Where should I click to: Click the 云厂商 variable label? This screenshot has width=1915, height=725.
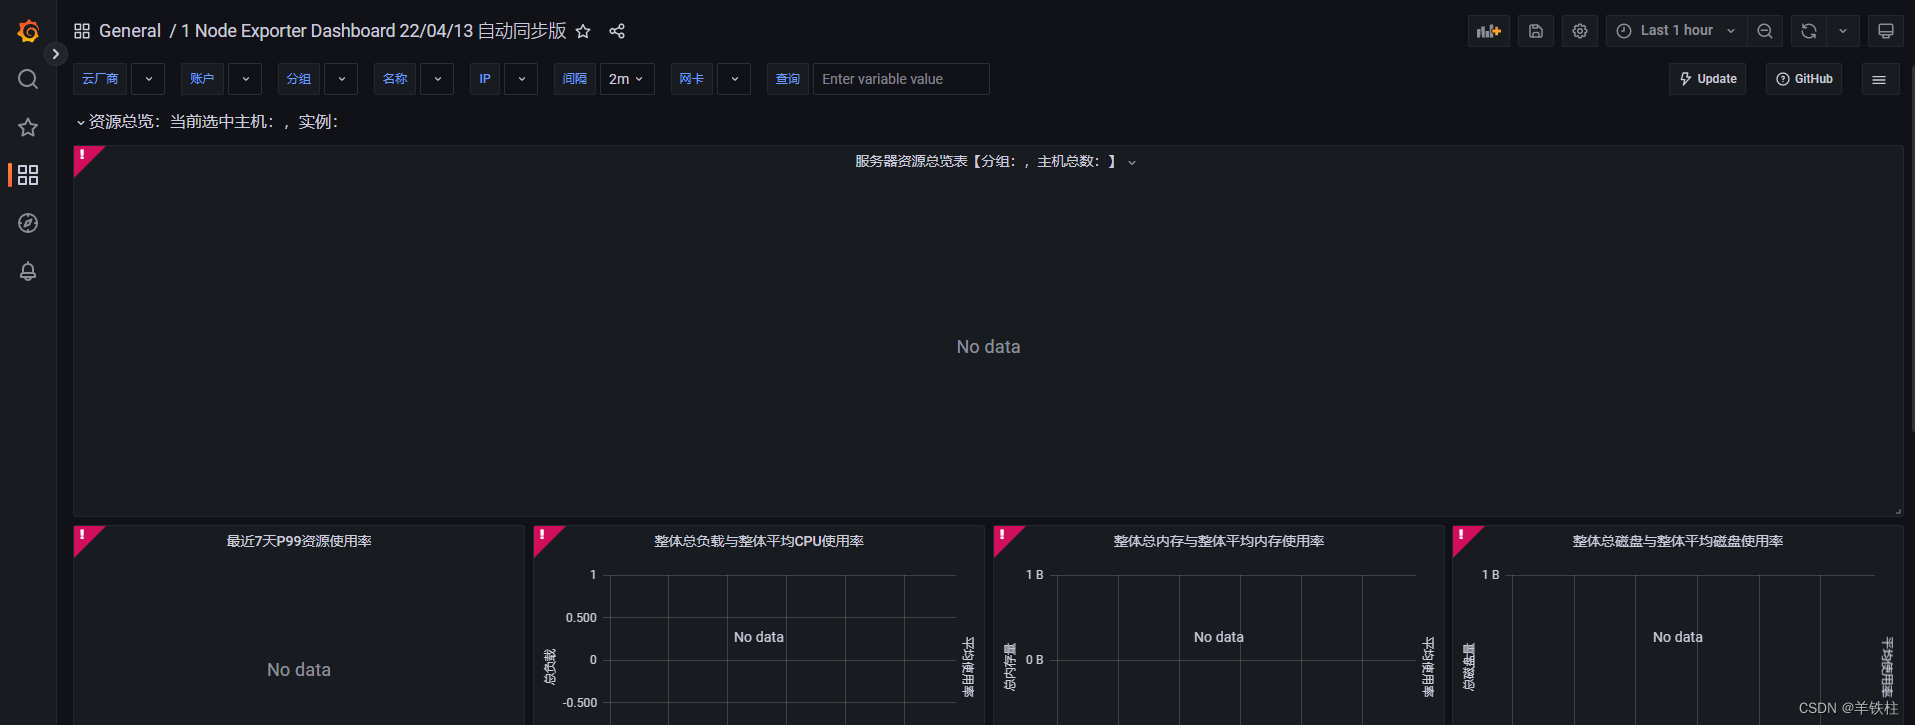pos(100,79)
